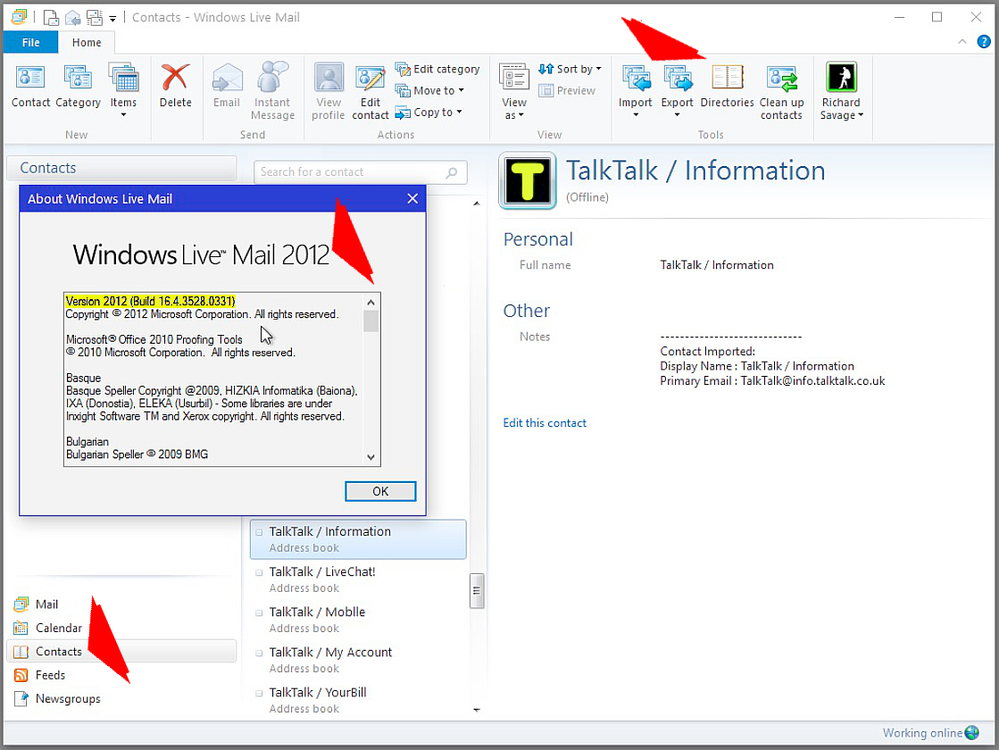
Task: Click the About dialog scrollbar thumb
Action: pyautogui.click(x=371, y=321)
